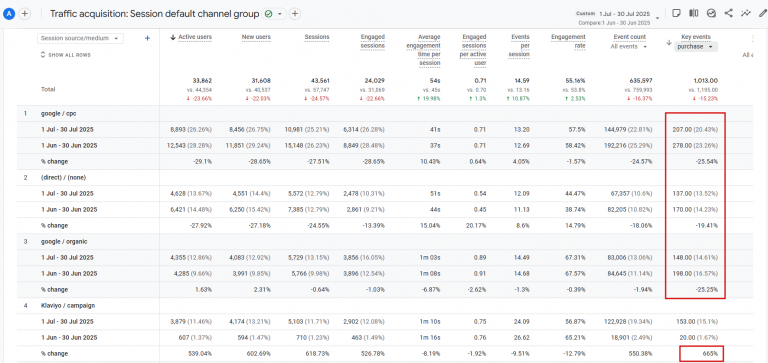Open the purchase key events dropdown
The image size is (768, 363).
pos(696,47)
